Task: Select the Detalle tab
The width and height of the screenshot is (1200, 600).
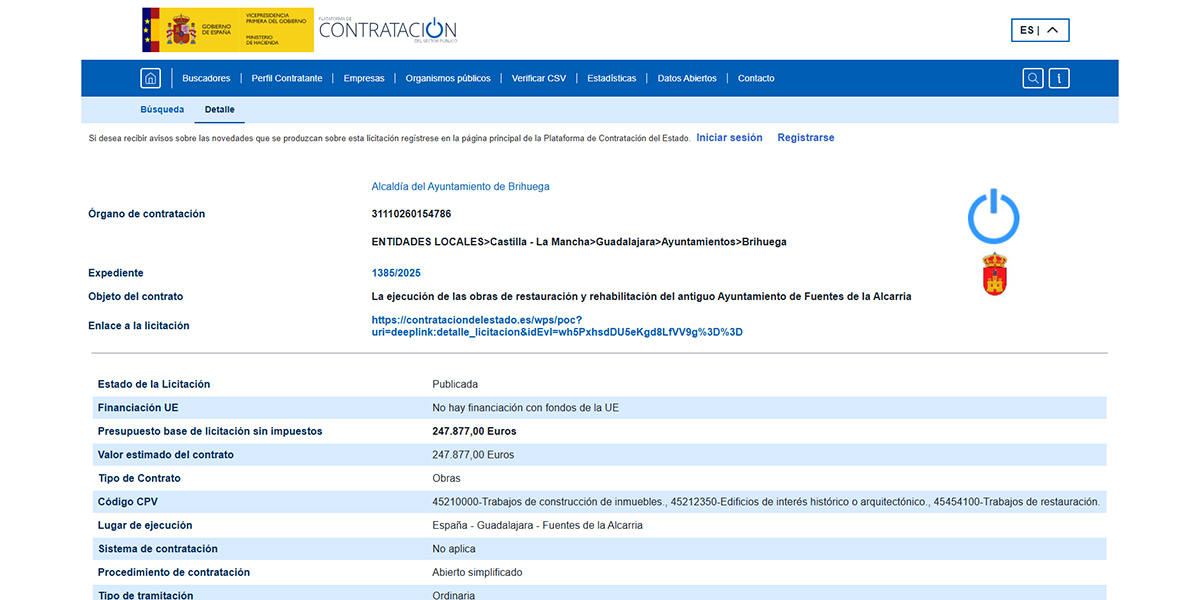Action: click(x=219, y=109)
